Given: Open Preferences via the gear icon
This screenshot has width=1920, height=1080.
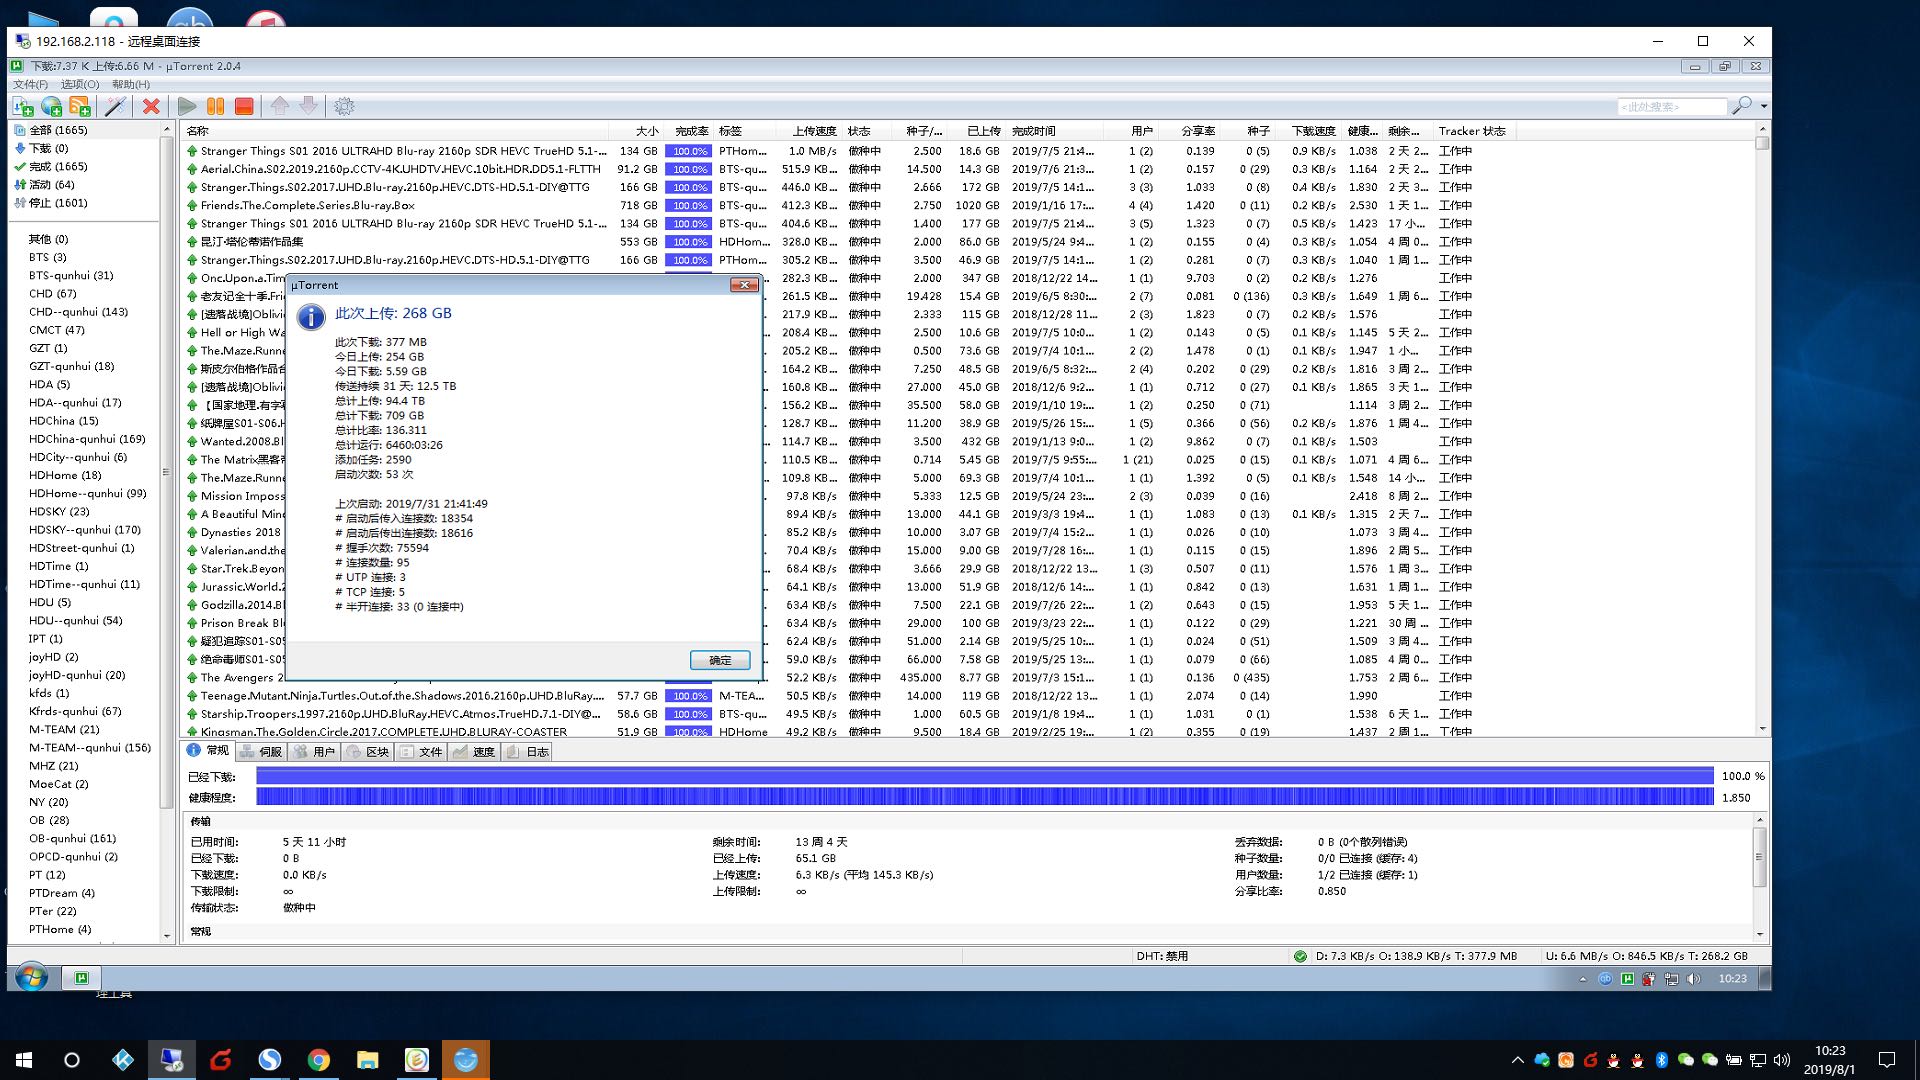Looking at the screenshot, I should coord(344,106).
